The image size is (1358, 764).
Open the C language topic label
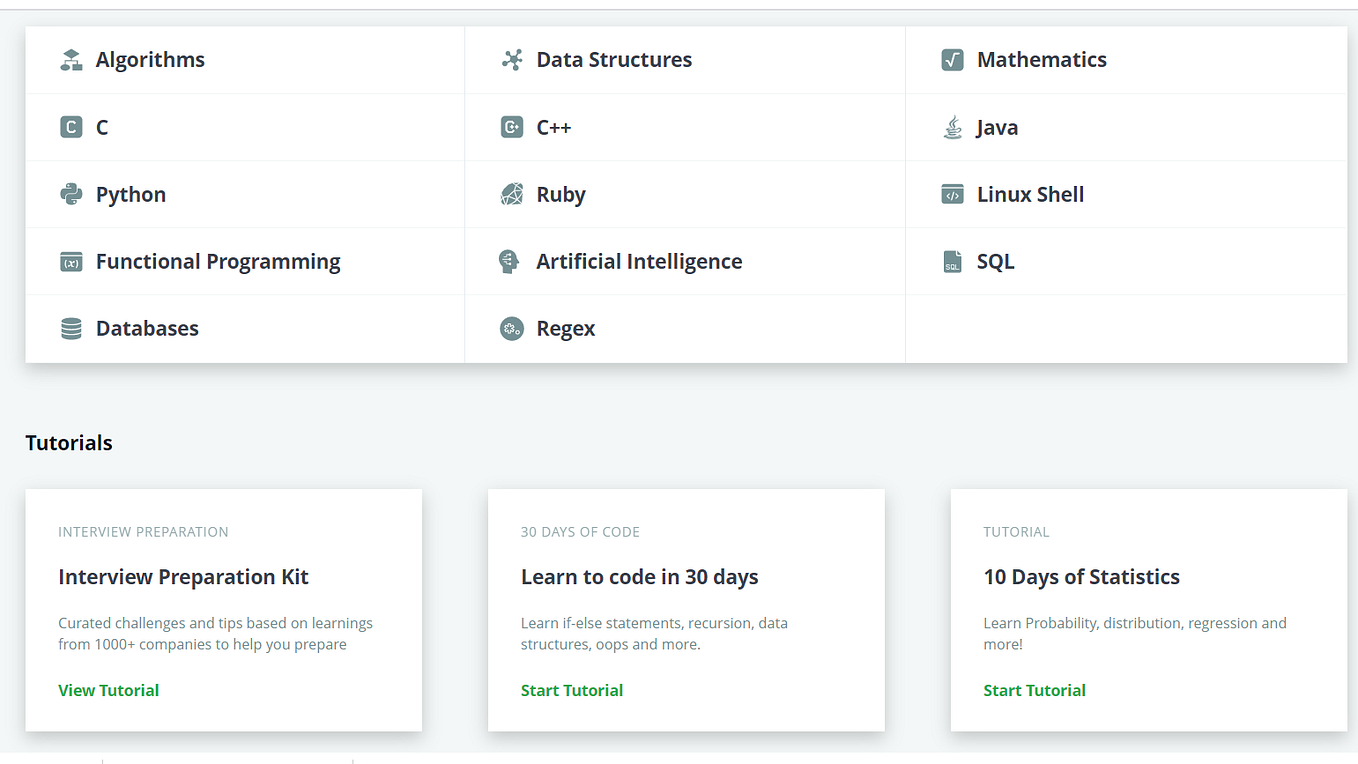(x=102, y=128)
